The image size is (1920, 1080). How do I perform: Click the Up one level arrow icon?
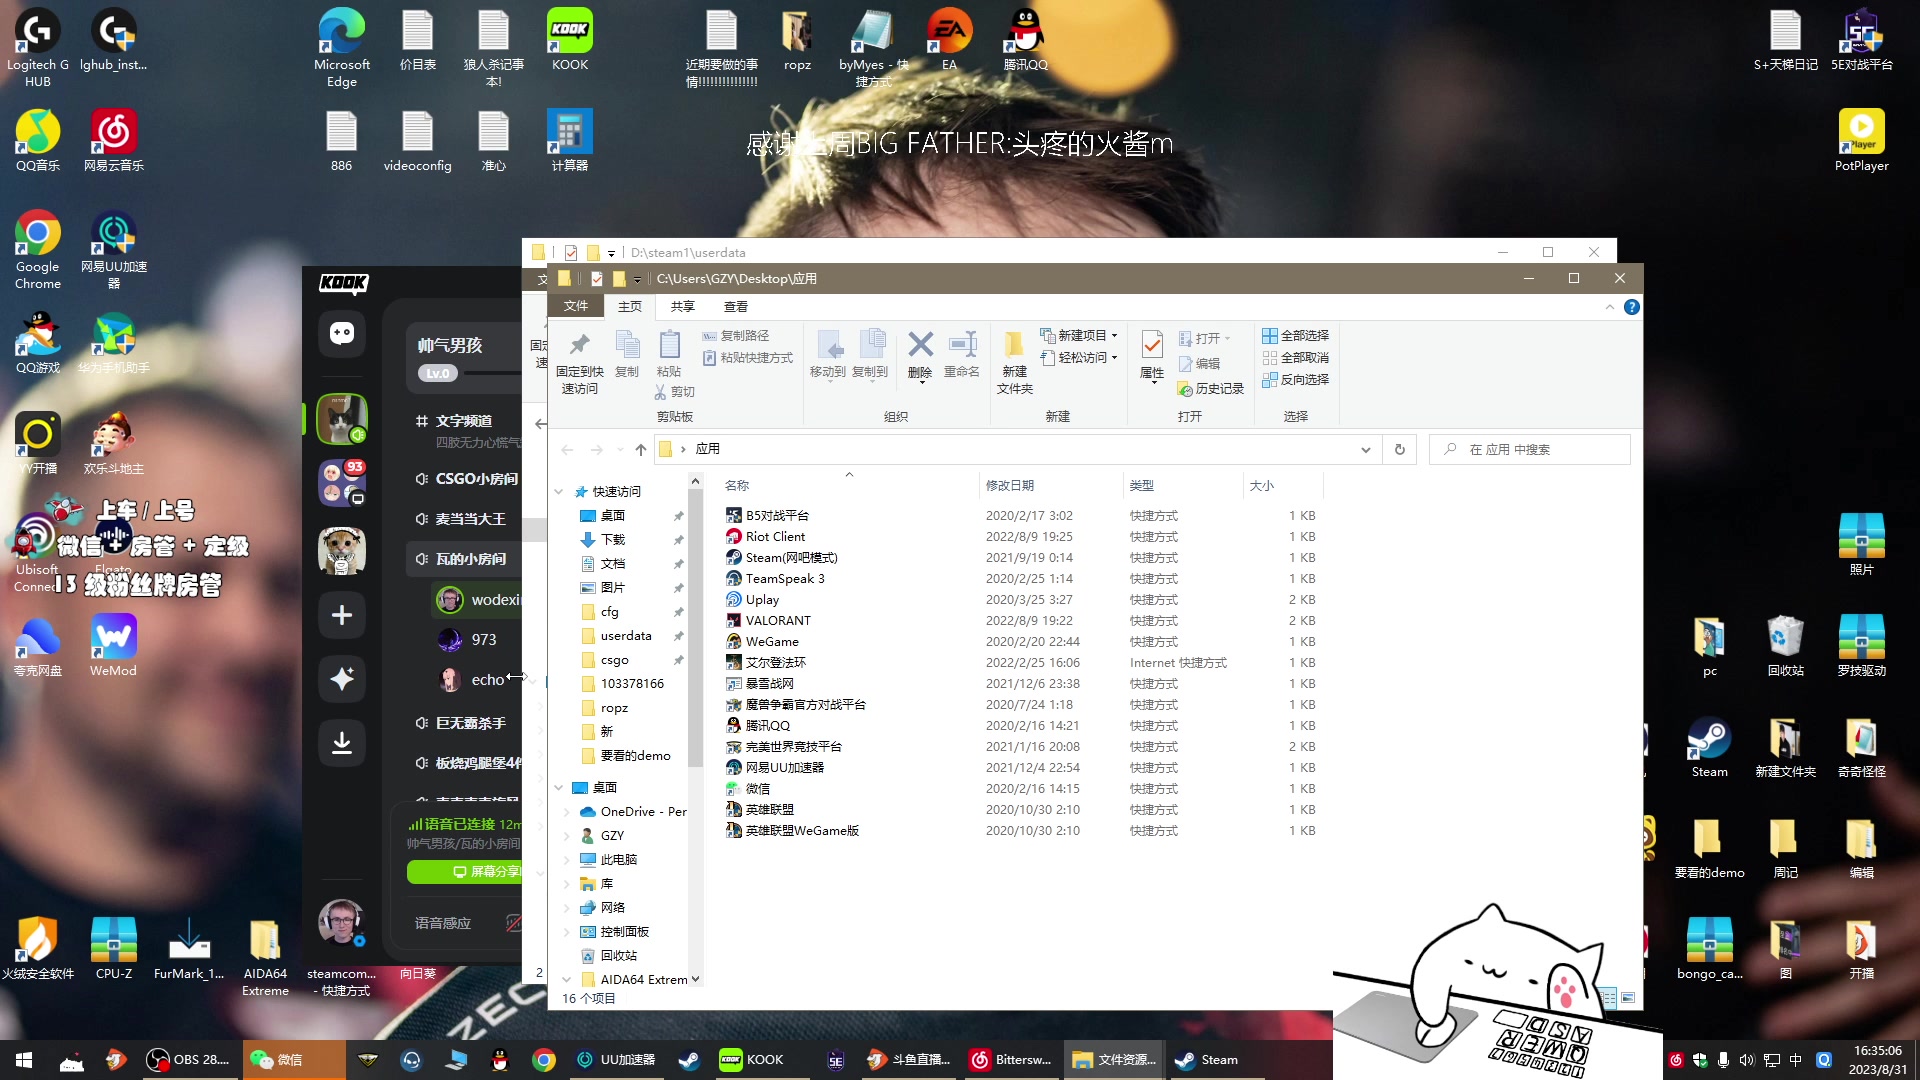tap(641, 450)
